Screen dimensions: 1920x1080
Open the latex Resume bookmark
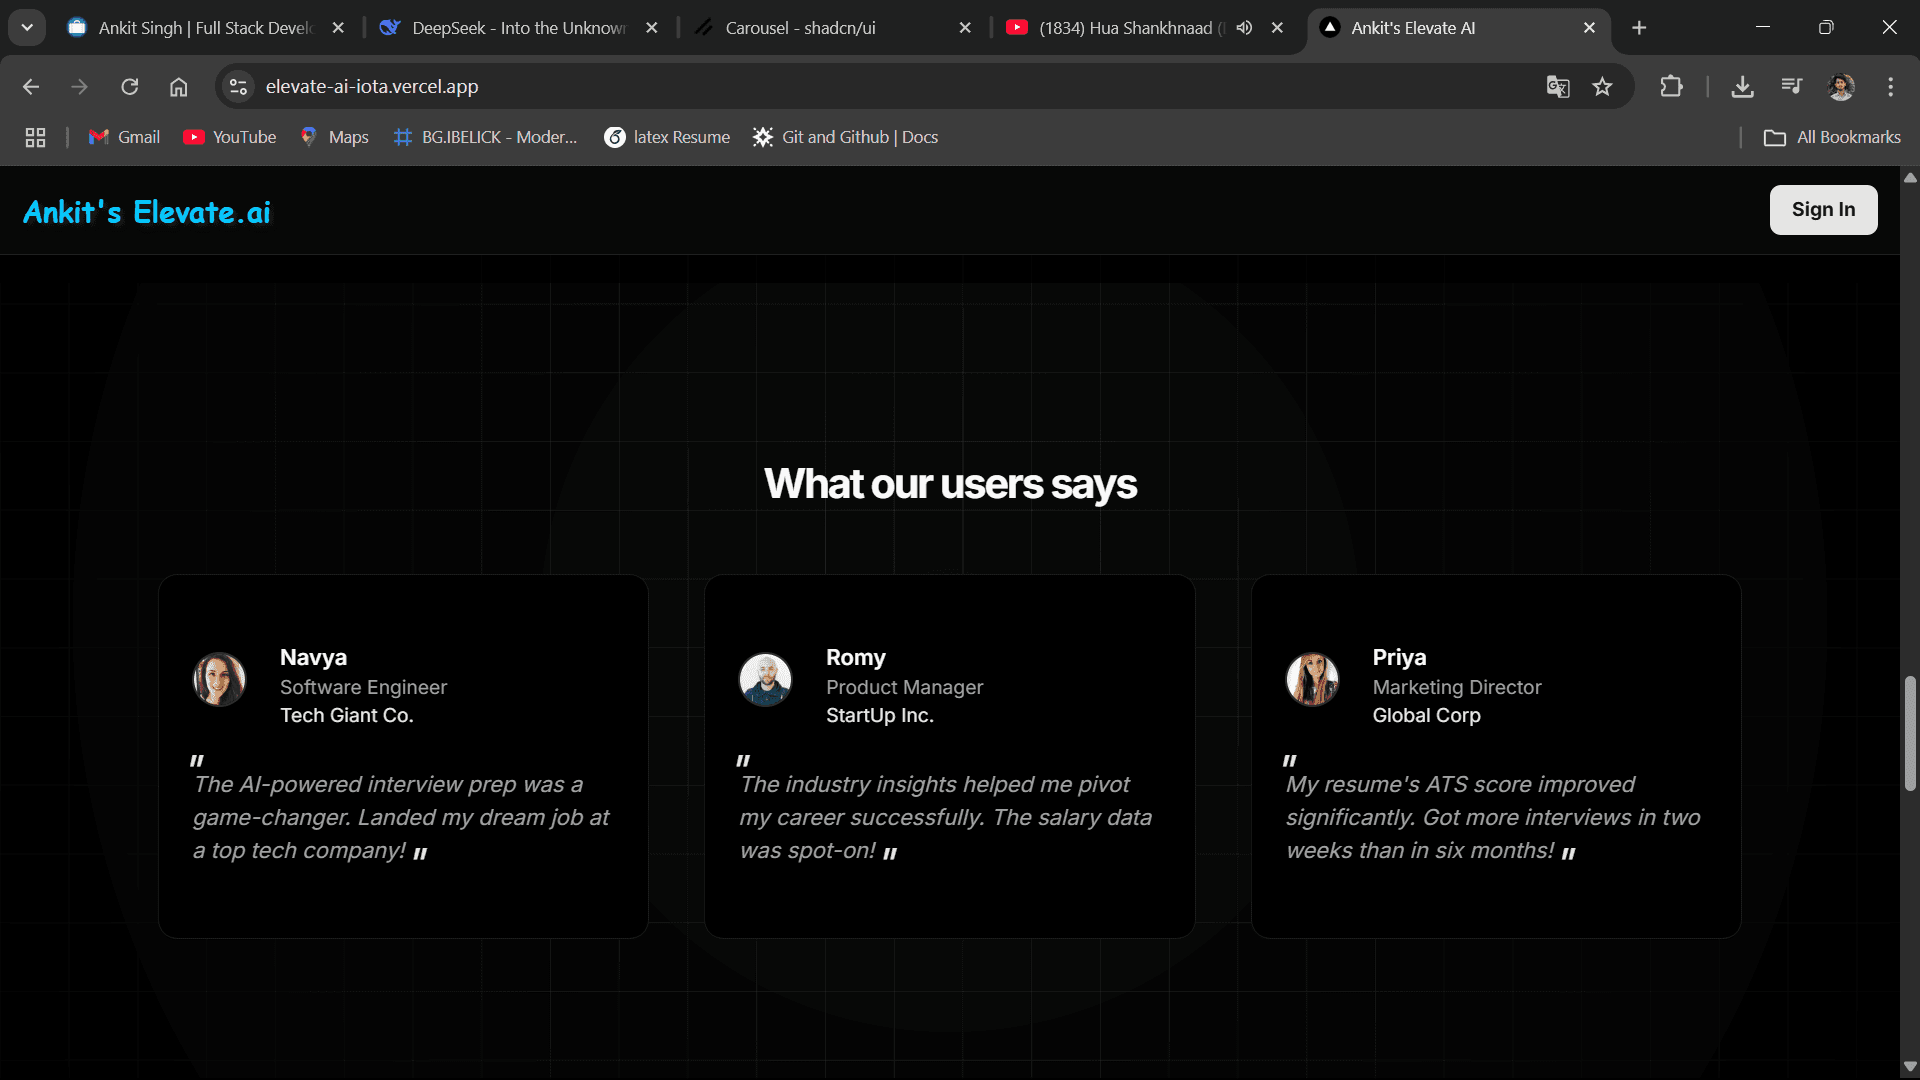667,137
